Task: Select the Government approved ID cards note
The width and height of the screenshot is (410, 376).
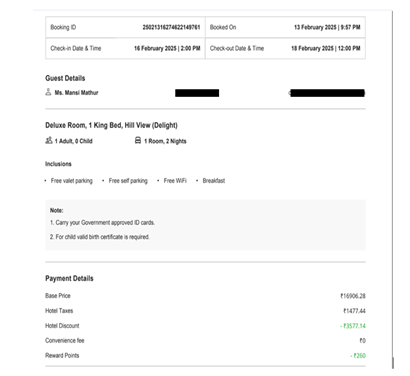Action: coord(102,223)
